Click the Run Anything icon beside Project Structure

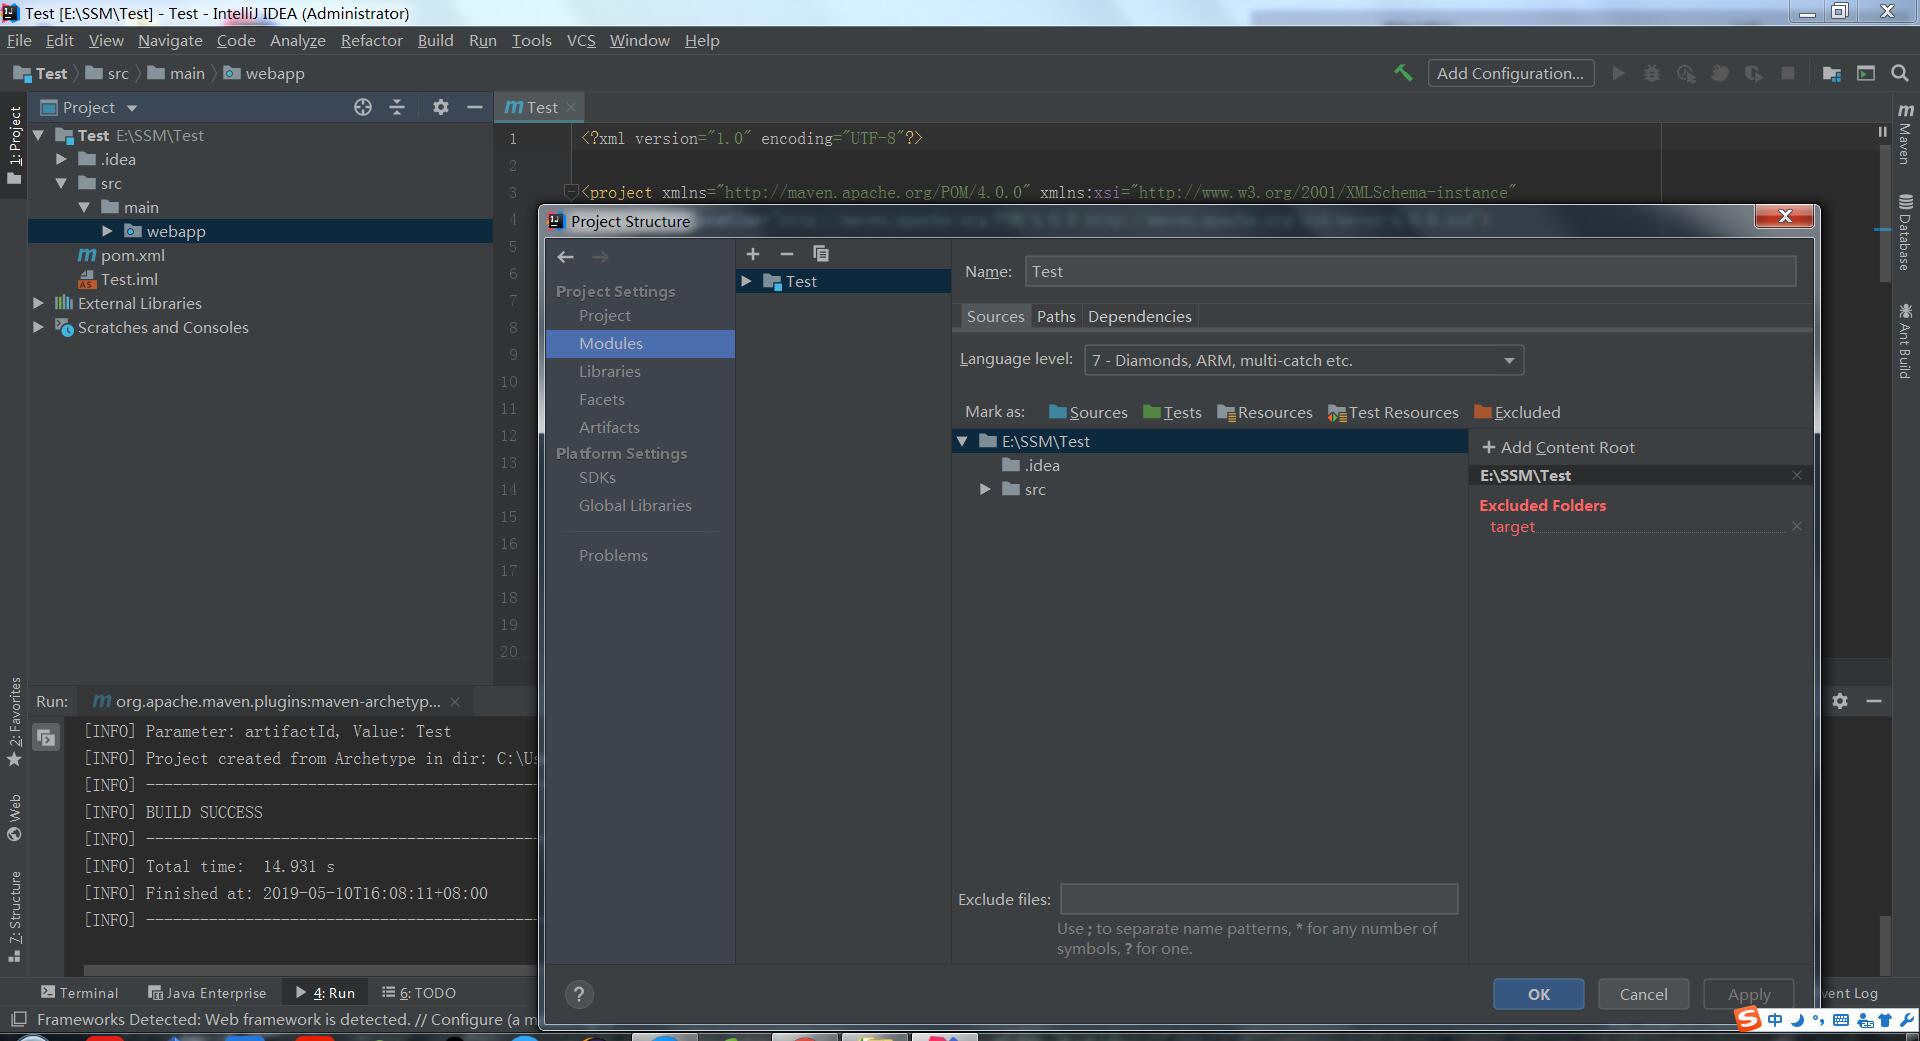coord(1866,73)
